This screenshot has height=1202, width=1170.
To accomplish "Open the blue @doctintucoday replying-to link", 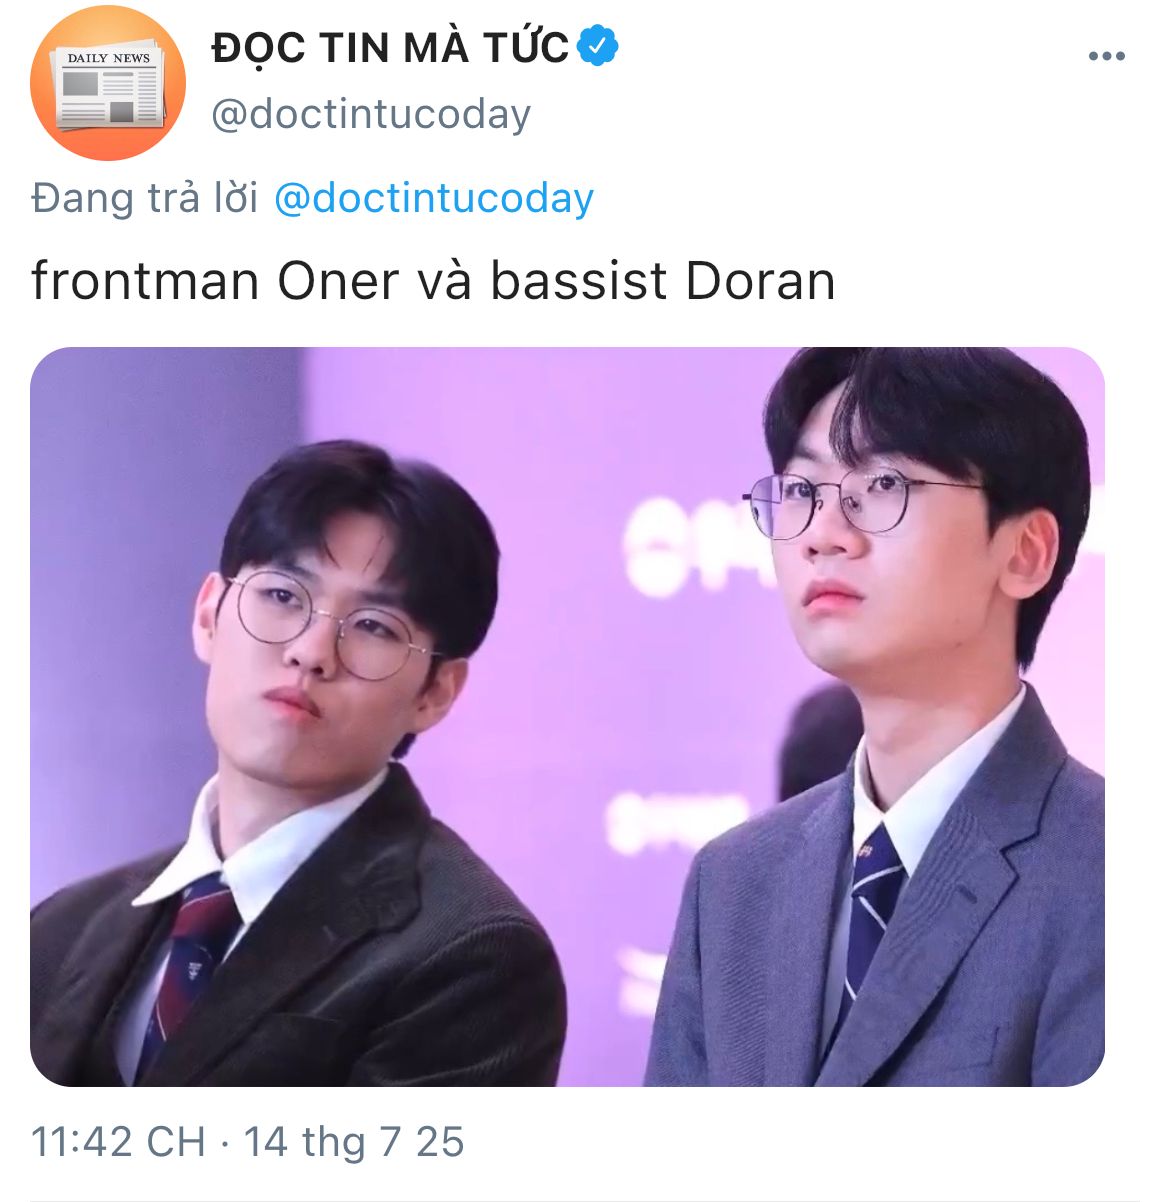I will tap(433, 198).
